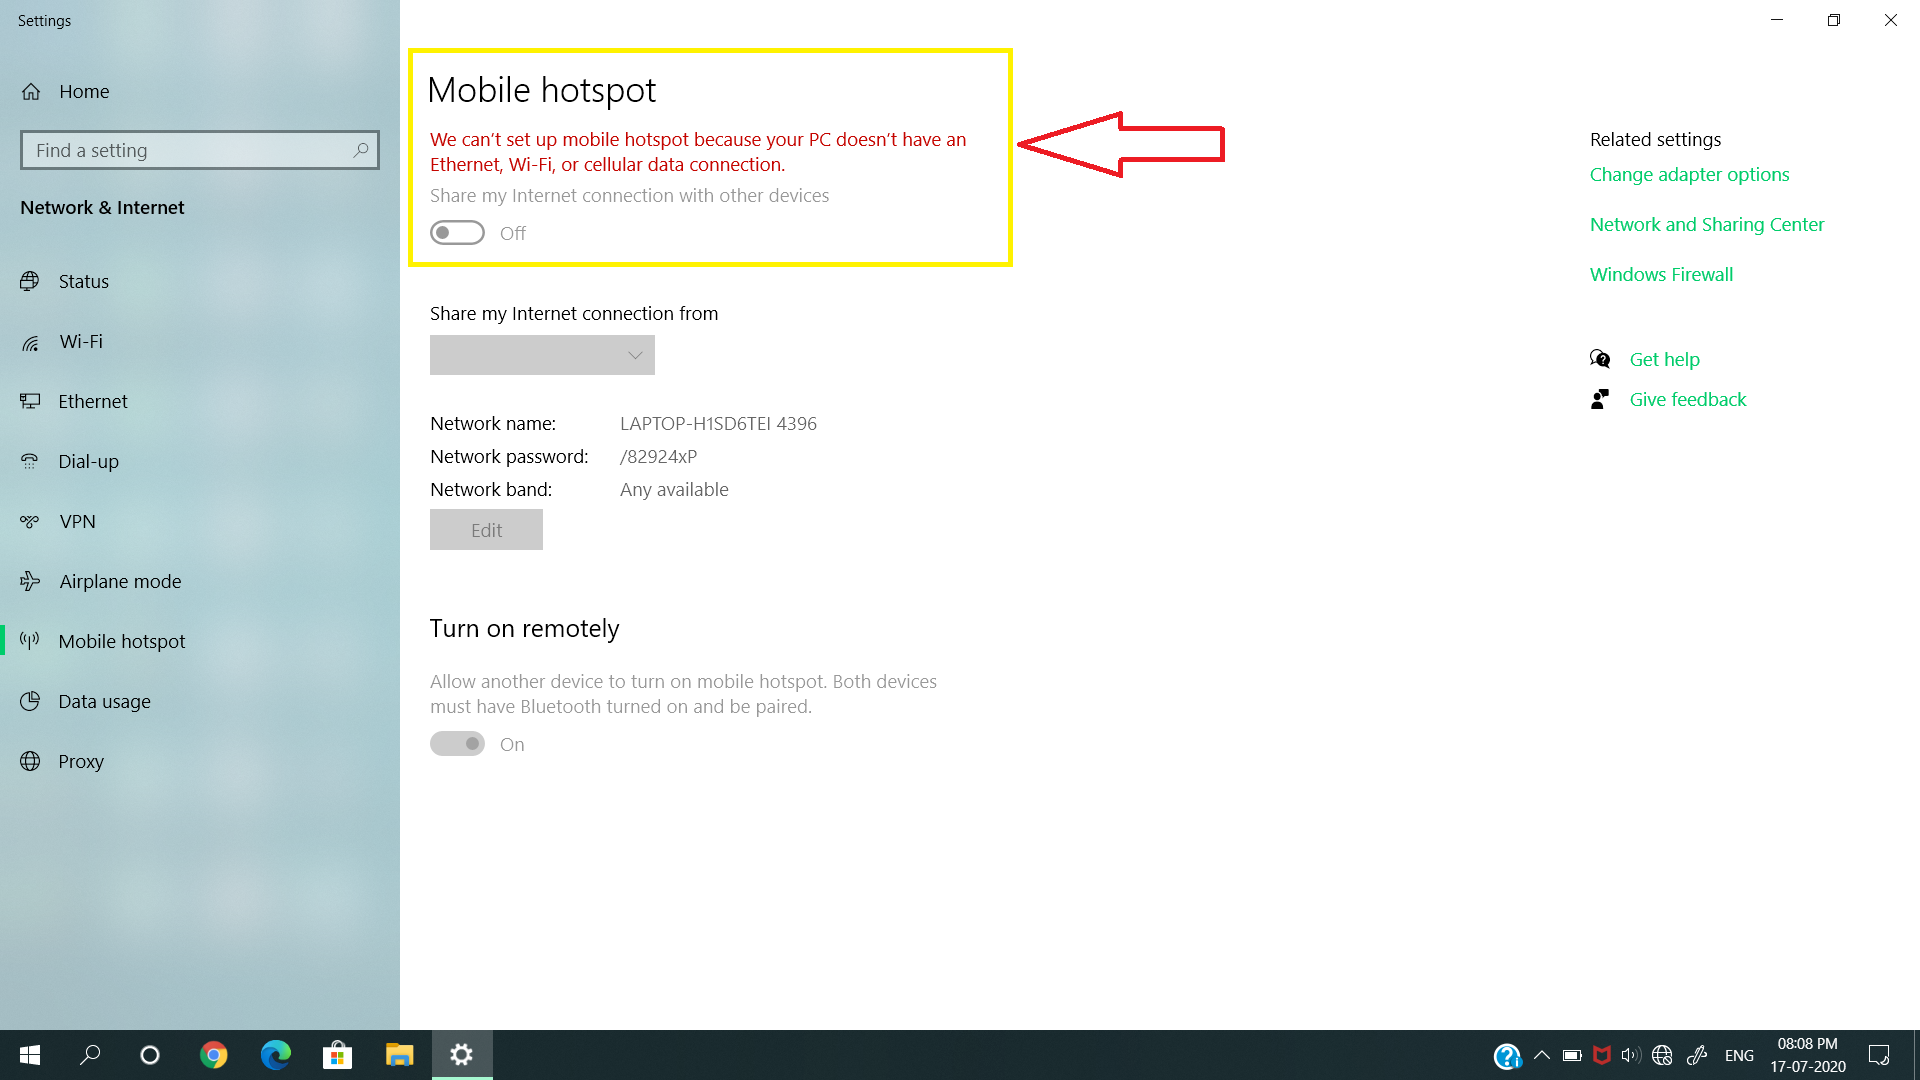This screenshot has height=1080, width=1920.
Task: Open Change adapter options link
Action: click(1689, 175)
